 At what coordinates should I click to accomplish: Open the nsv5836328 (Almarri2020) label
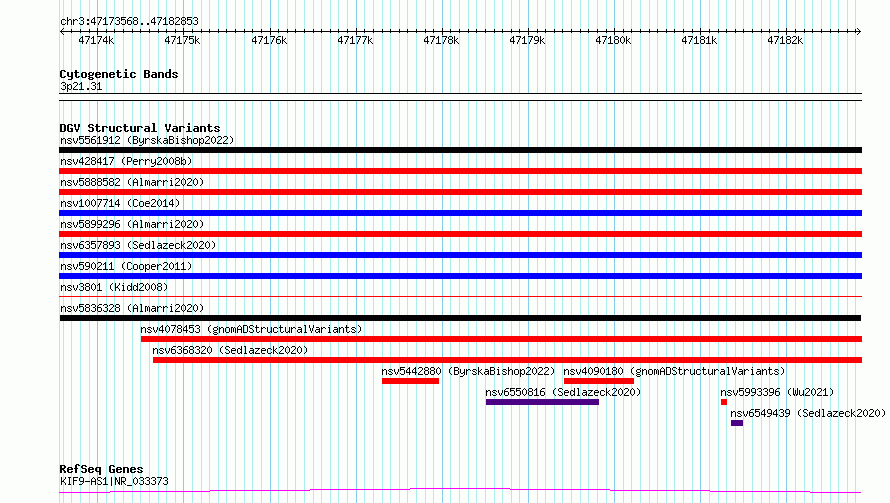pyautogui.click(x=132, y=308)
